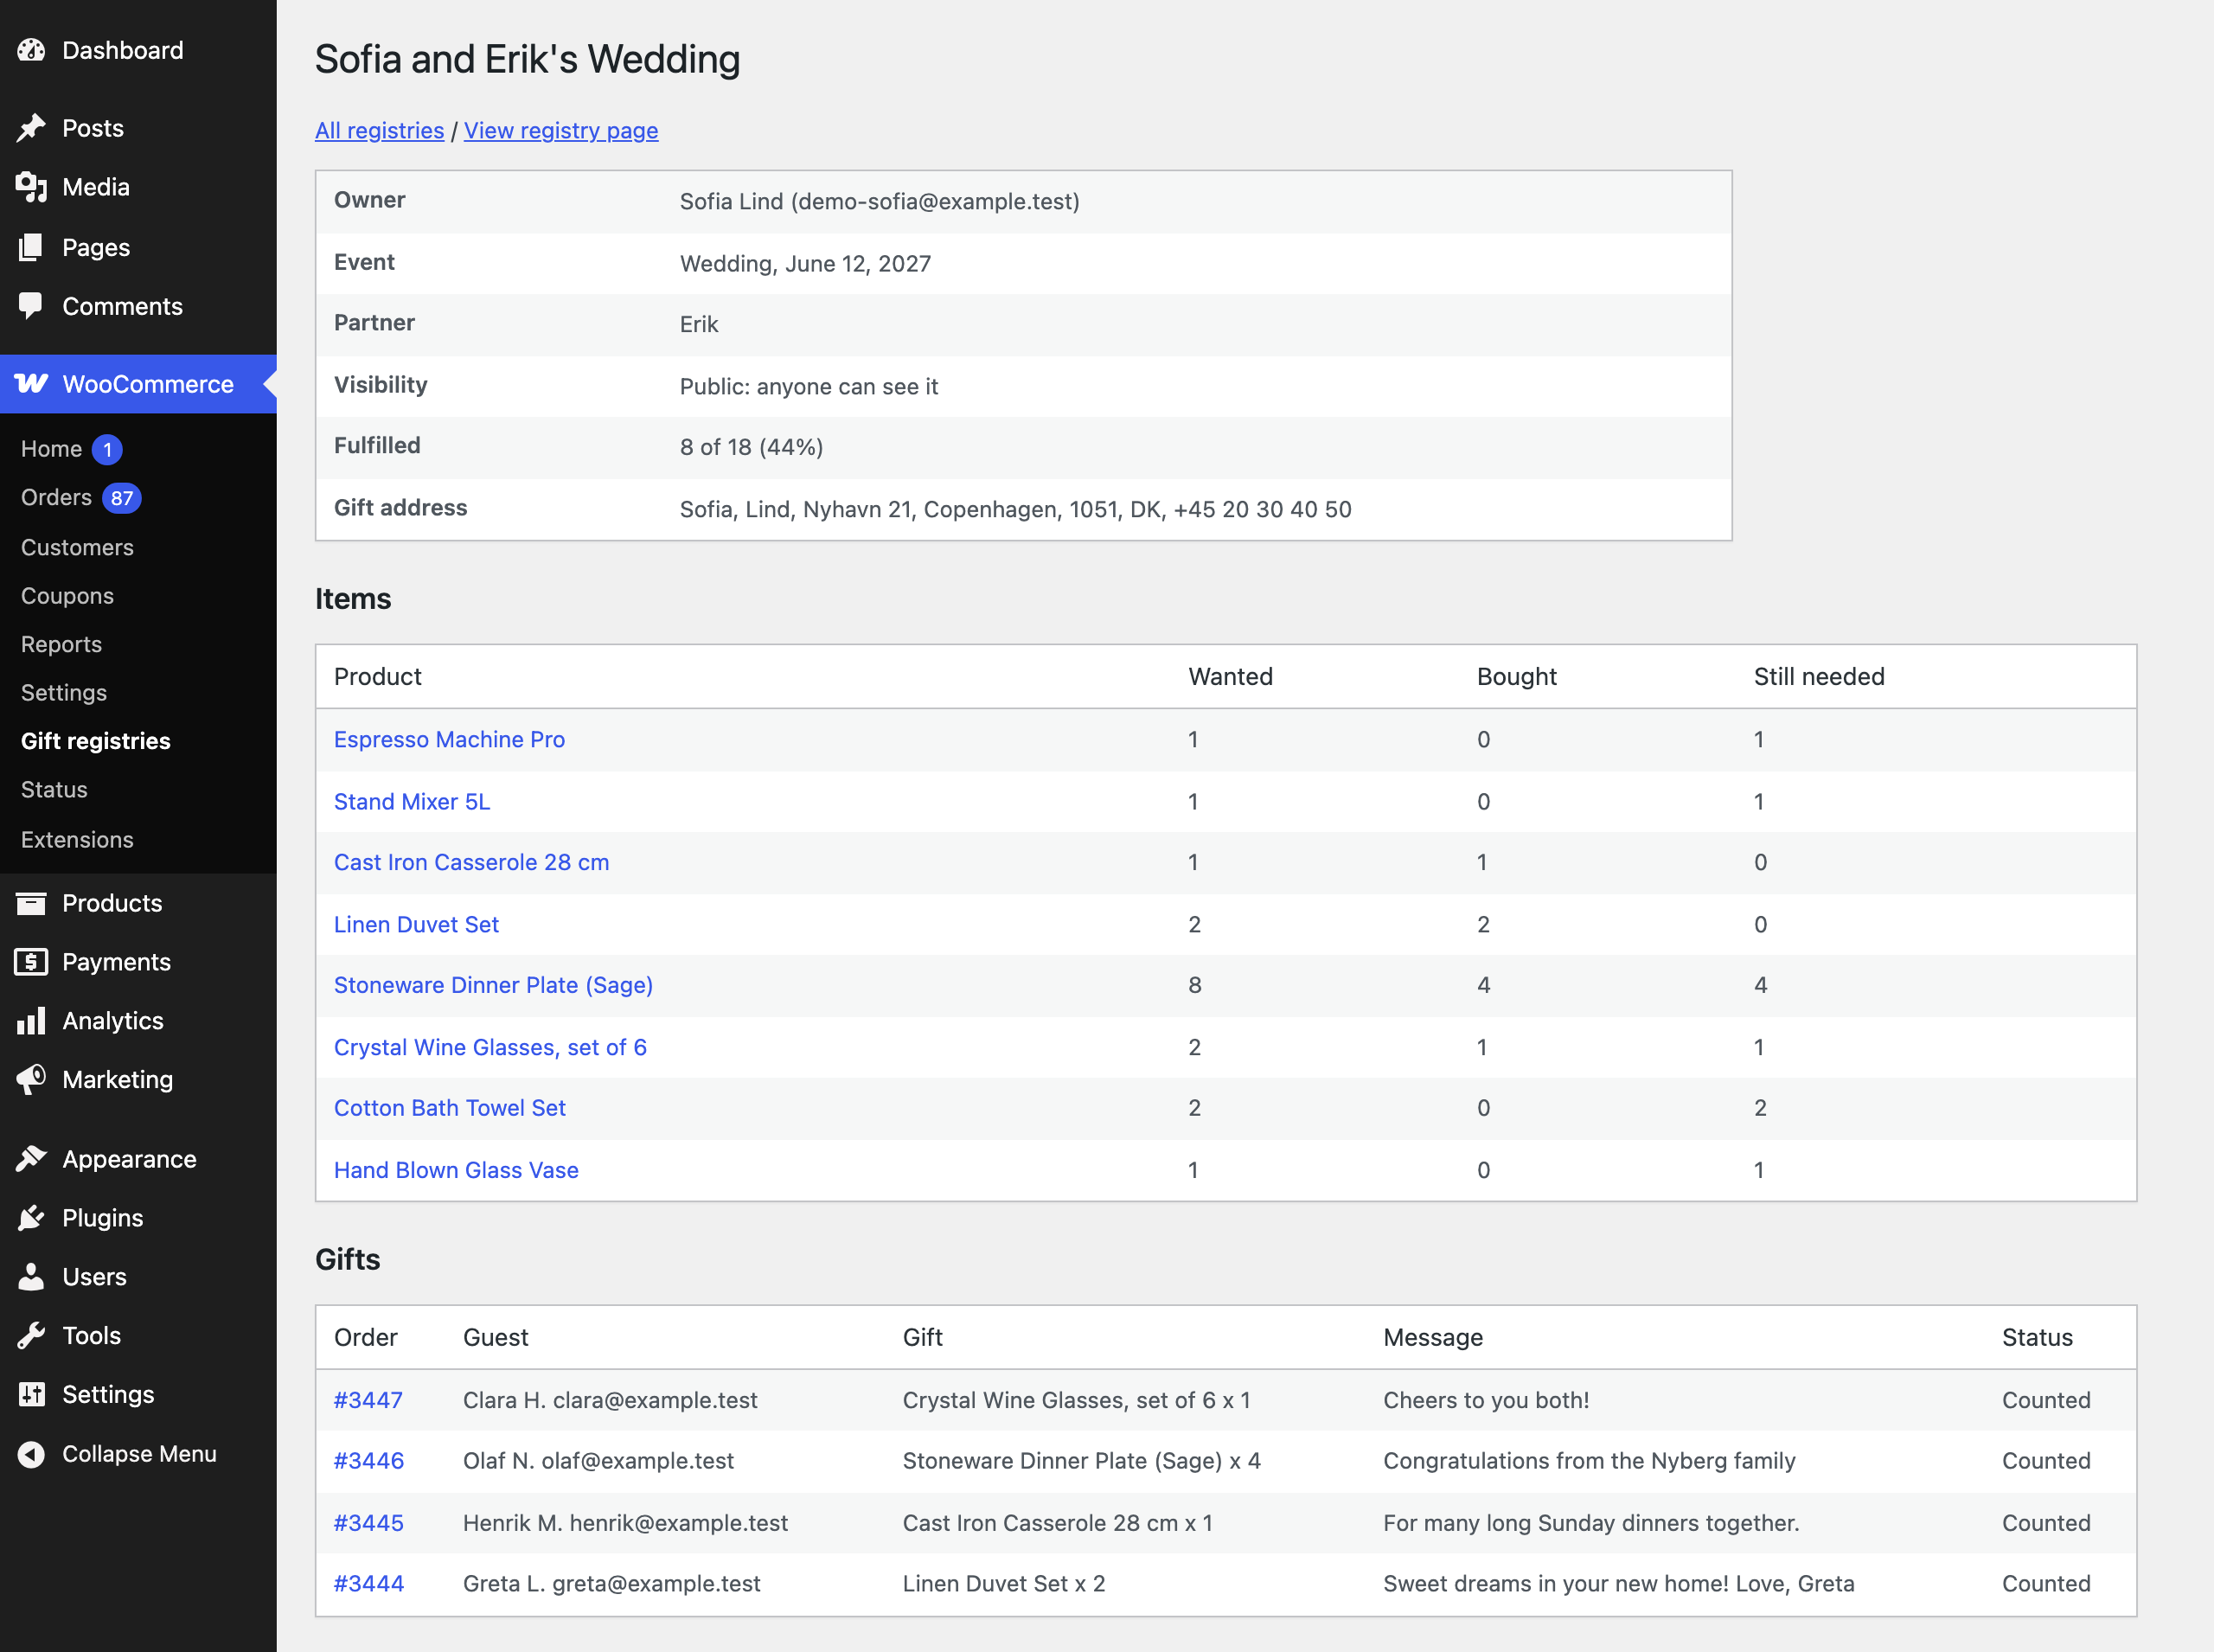Viewport: 2214px width, 1652px height.
Task: Click the WooCommerce logo icon
Action: 31,384
